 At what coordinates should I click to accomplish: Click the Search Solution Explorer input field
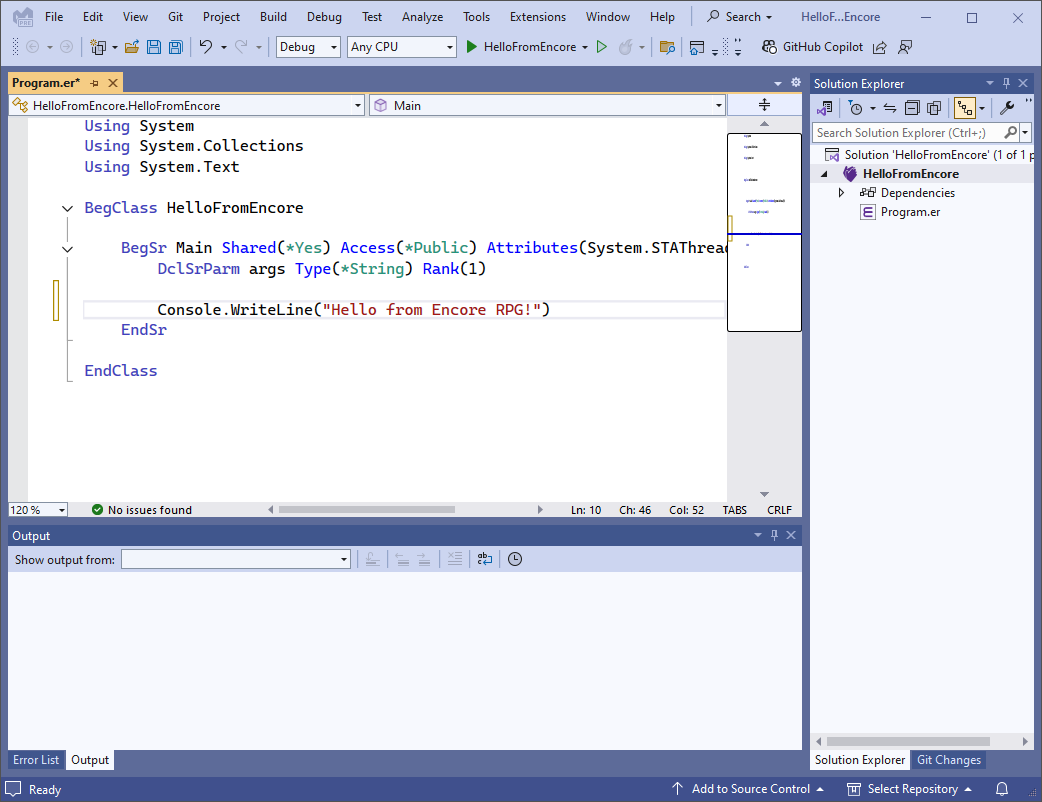pos(908,133)
